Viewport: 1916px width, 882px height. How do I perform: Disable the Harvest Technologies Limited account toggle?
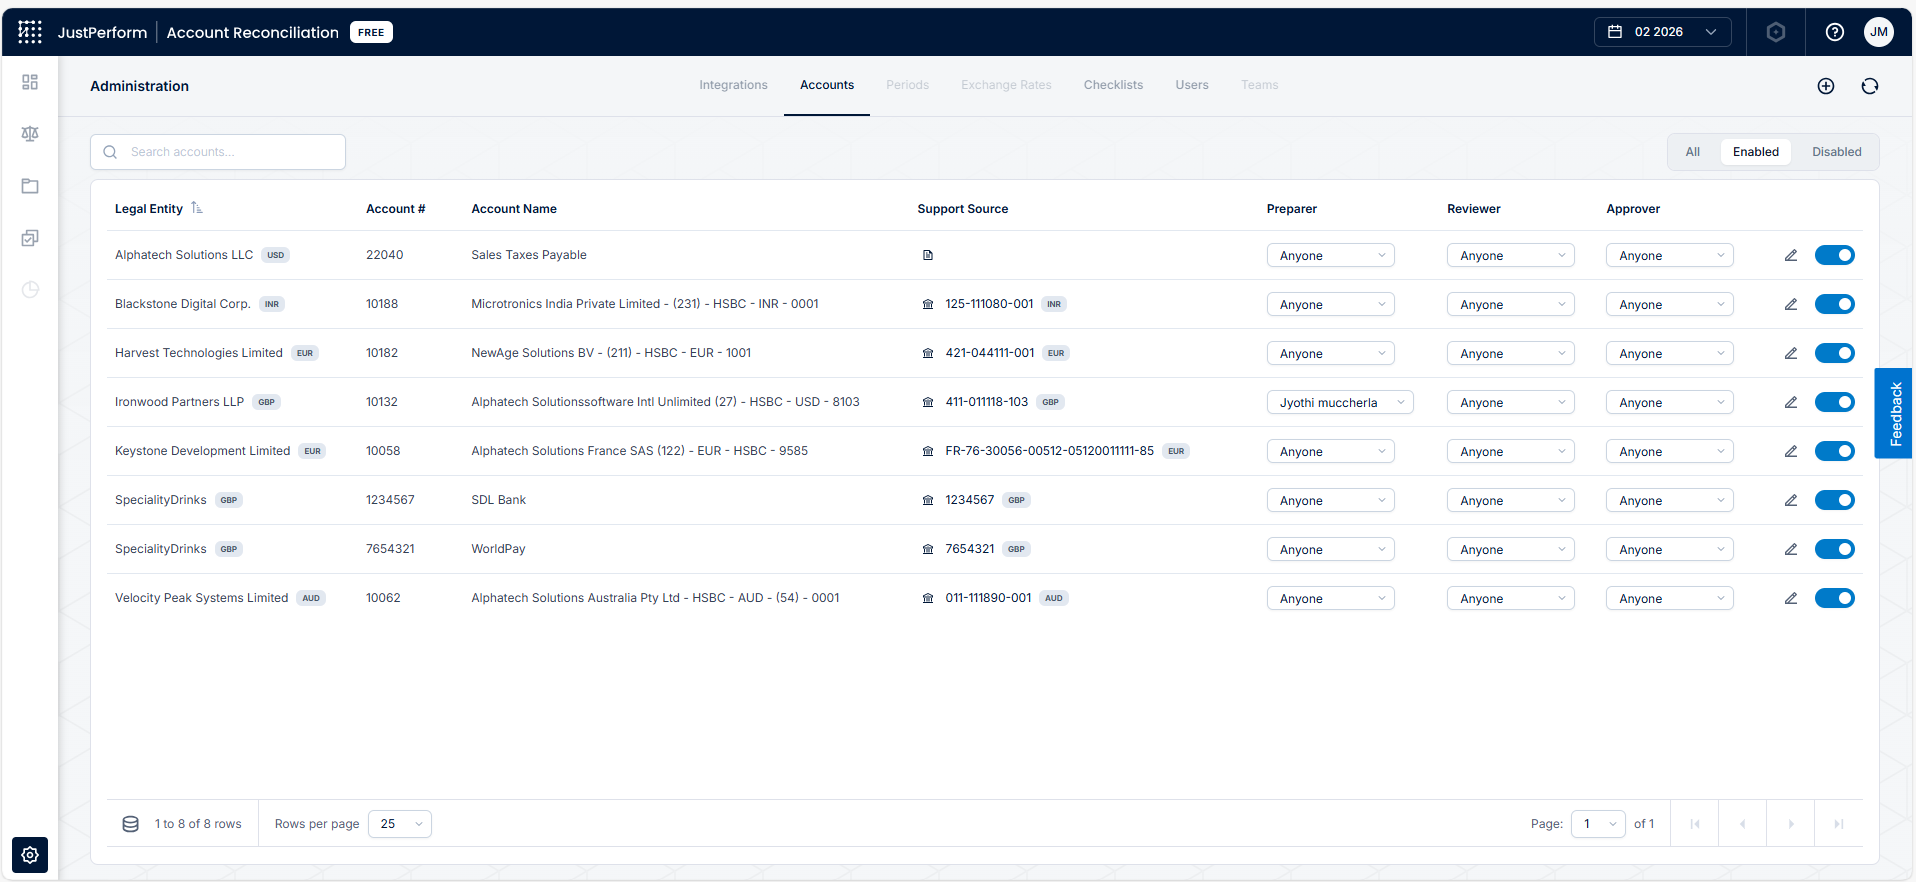(x=1835, y=353)
